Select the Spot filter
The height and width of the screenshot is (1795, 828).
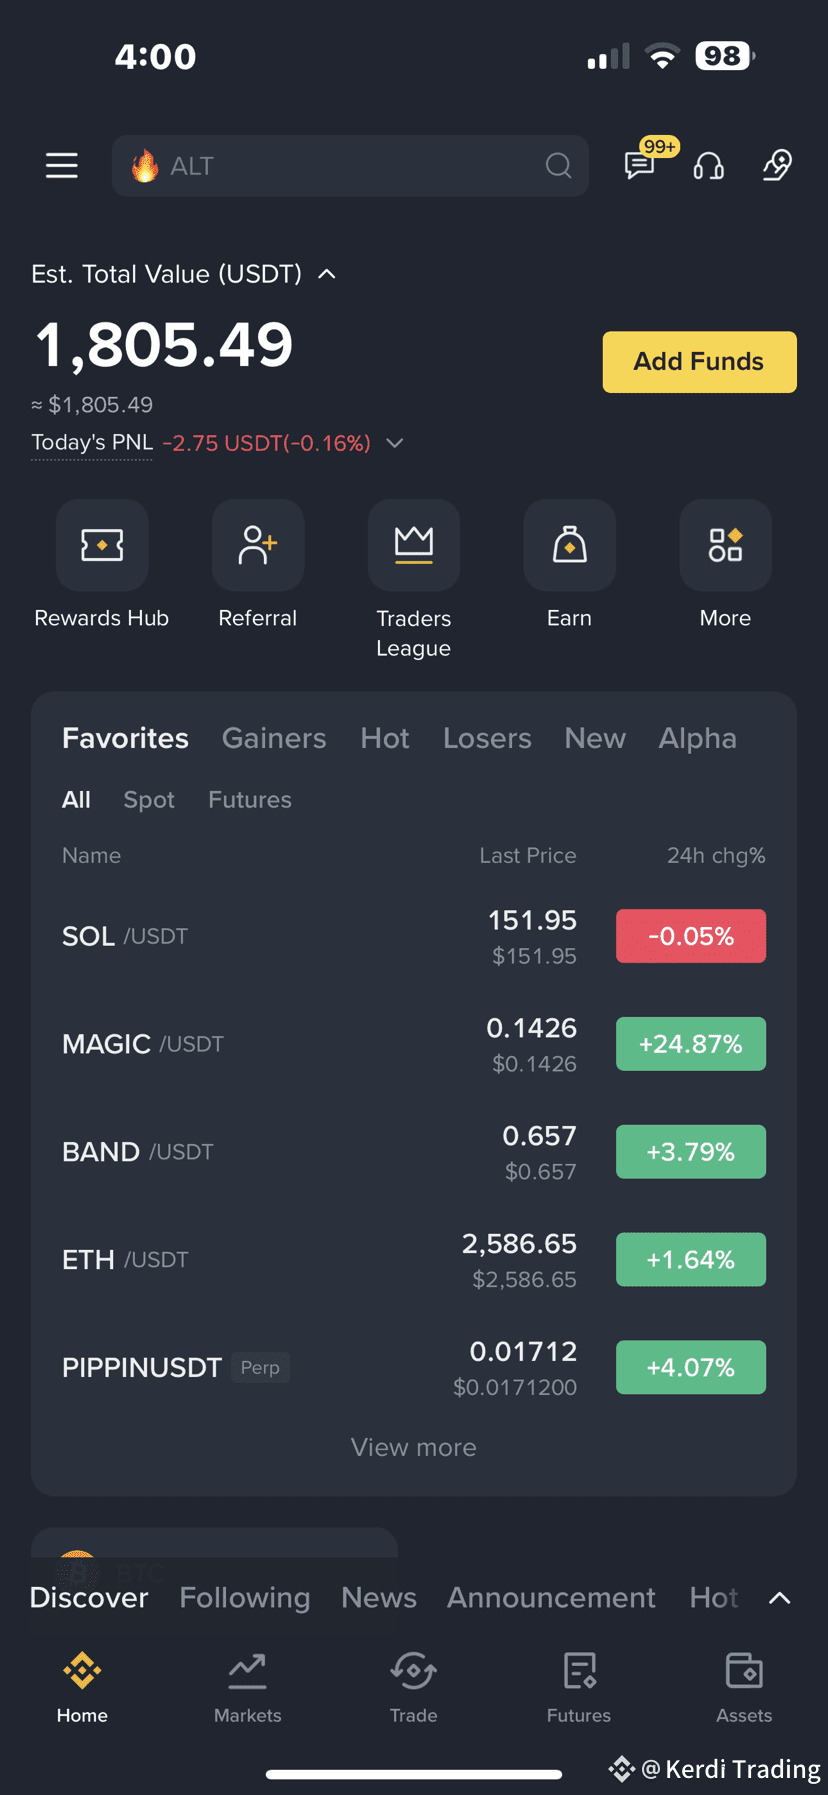point(149,800)
